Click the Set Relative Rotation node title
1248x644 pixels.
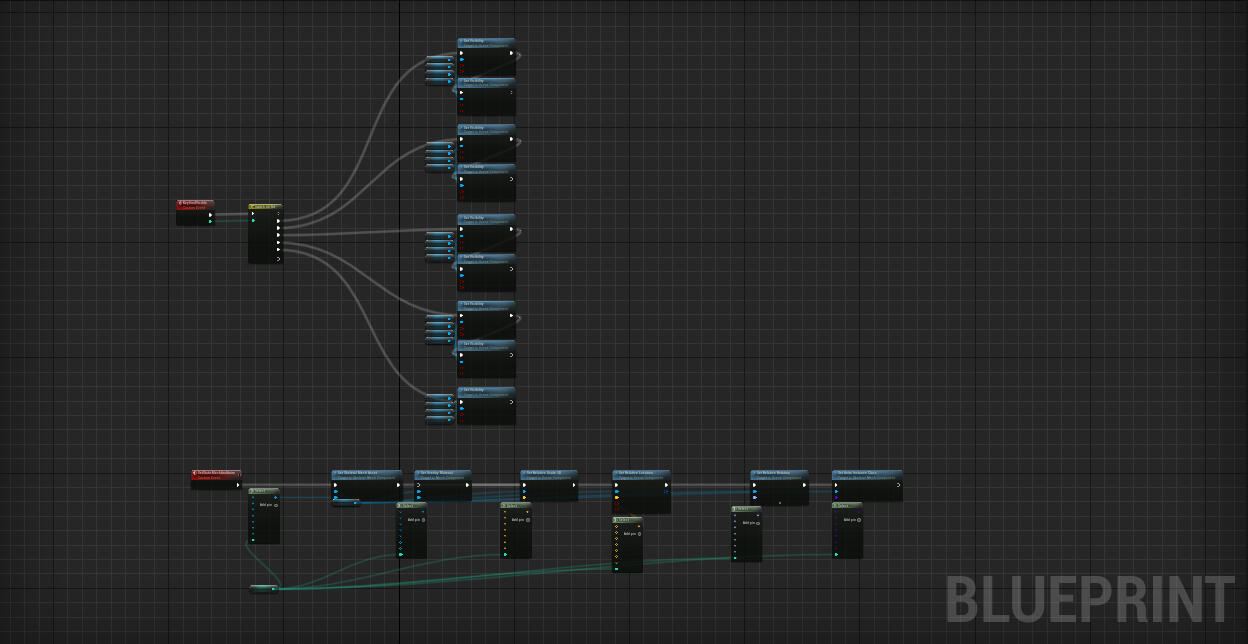point(779,473)
